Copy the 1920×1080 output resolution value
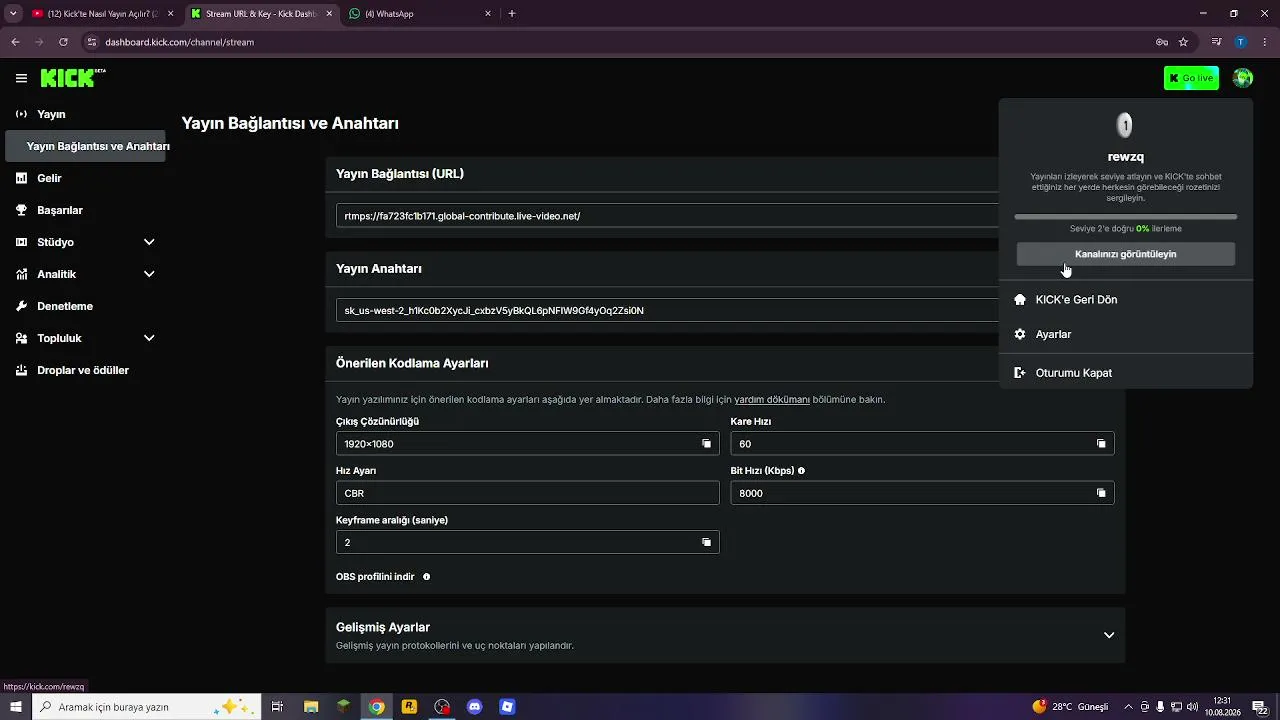1280x720 pixels. coord(706,444)
